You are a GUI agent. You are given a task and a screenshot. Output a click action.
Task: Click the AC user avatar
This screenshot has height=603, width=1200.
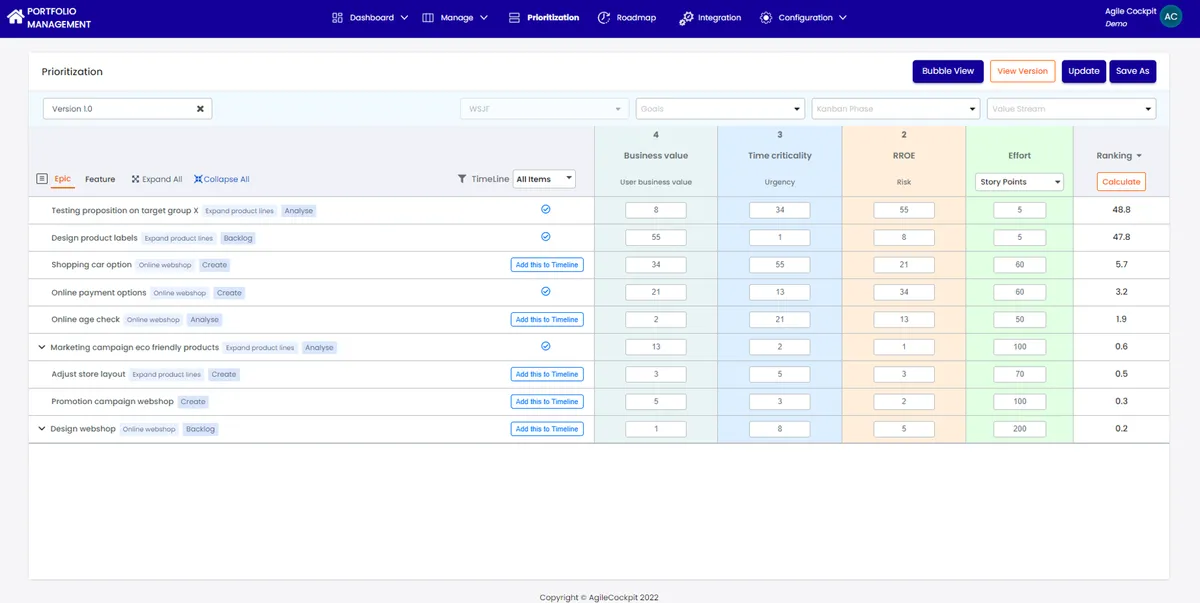click(1171, 17)
